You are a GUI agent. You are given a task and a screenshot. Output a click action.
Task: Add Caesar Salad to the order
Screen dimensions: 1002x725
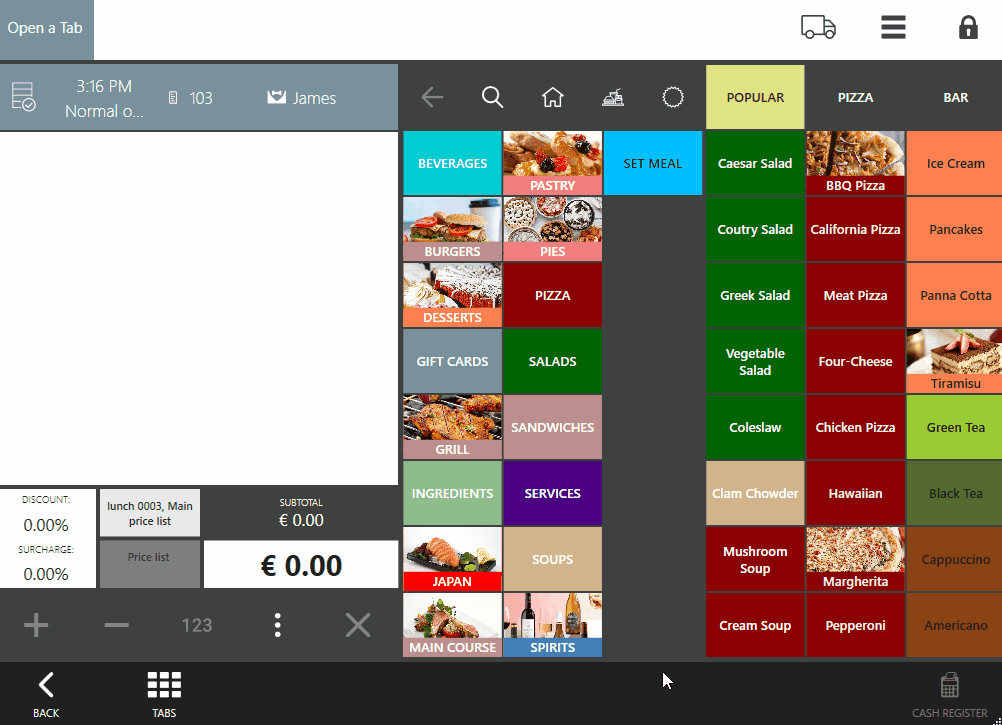(755, 164)
